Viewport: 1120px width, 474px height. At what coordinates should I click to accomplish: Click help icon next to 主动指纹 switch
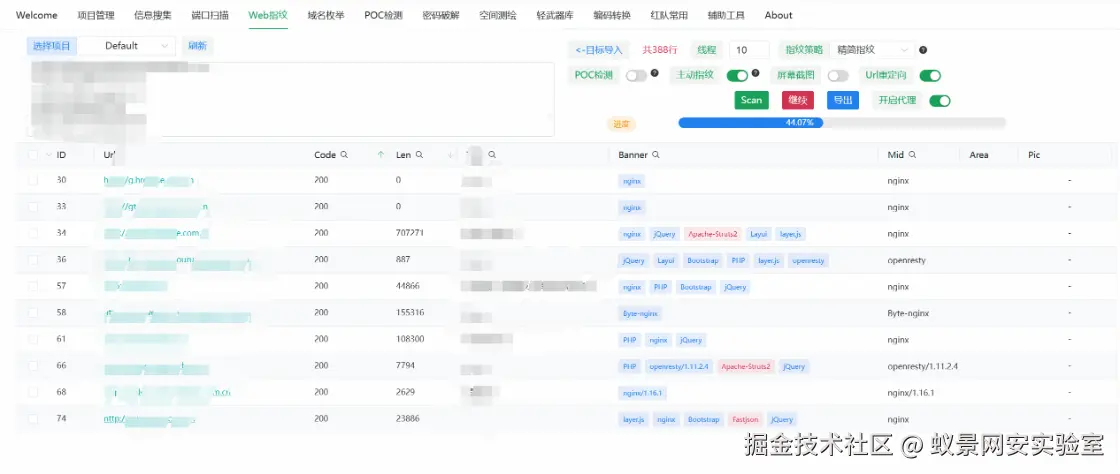tap(755, 73)
